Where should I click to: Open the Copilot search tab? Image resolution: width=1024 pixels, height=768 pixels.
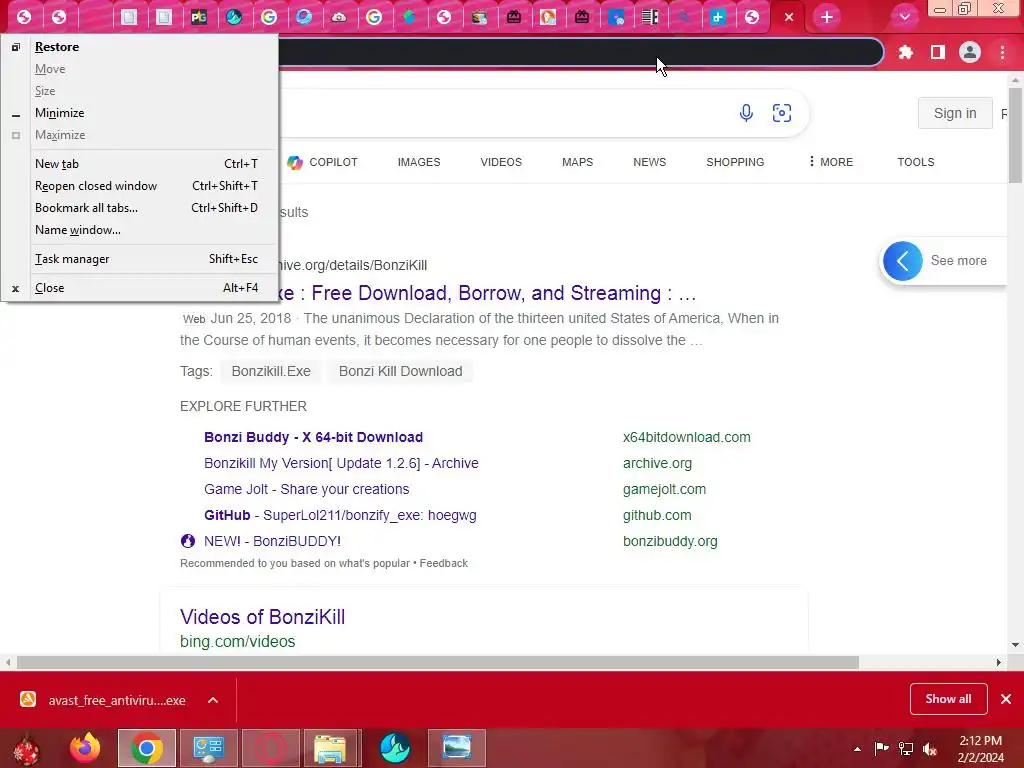click(323, 162)
